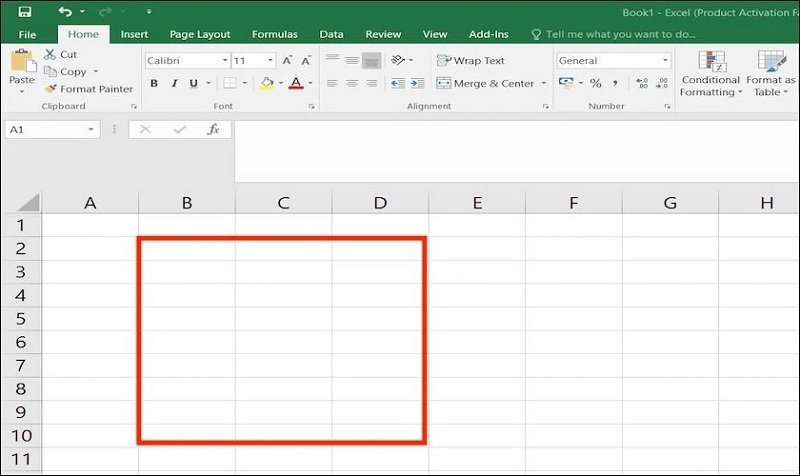Open the Merge & Center dropdown arrow
The height and width of the screenshot is (476, 800).
pos(544,84)
